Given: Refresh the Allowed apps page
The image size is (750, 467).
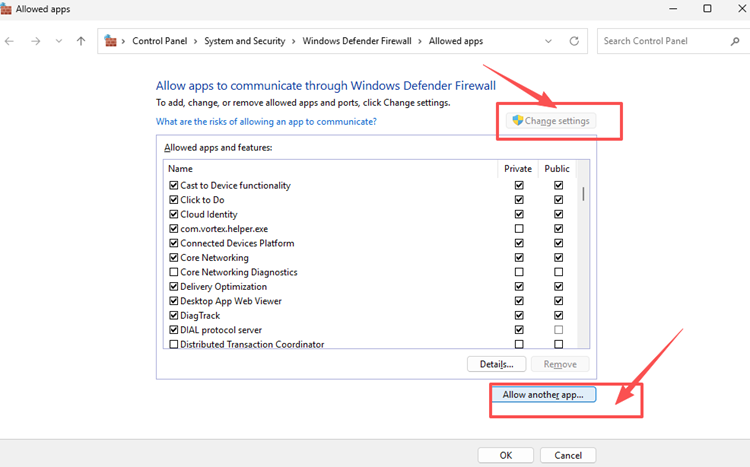Looking at the screenshot, I should point(574,41).
